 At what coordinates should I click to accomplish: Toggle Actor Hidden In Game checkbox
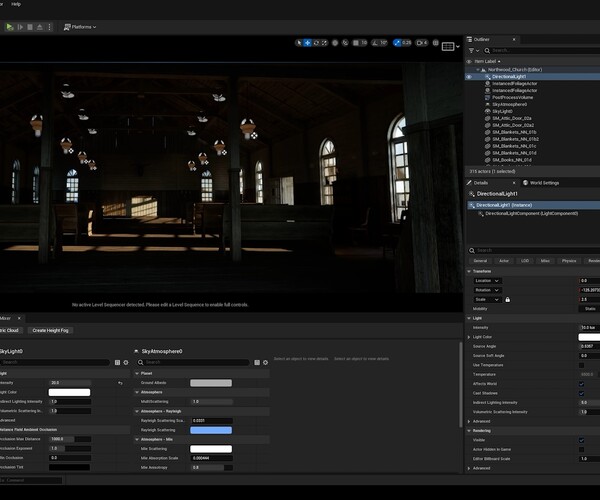[x=582, y=450]
